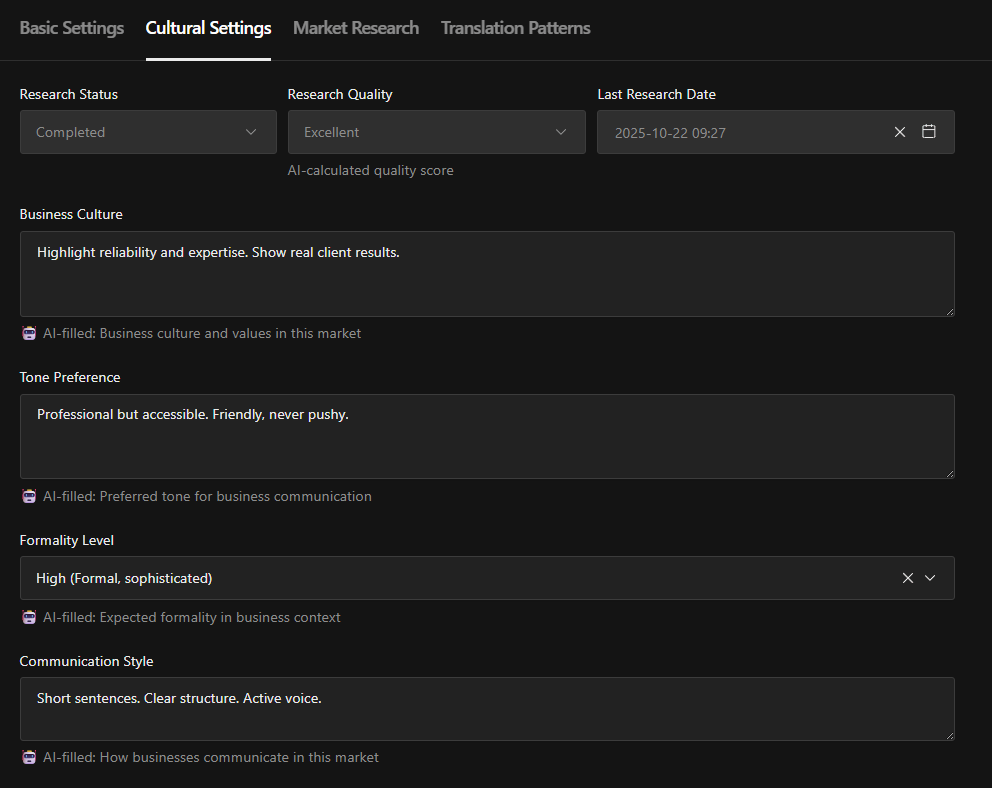Open the calendar date picker icon

929,132
